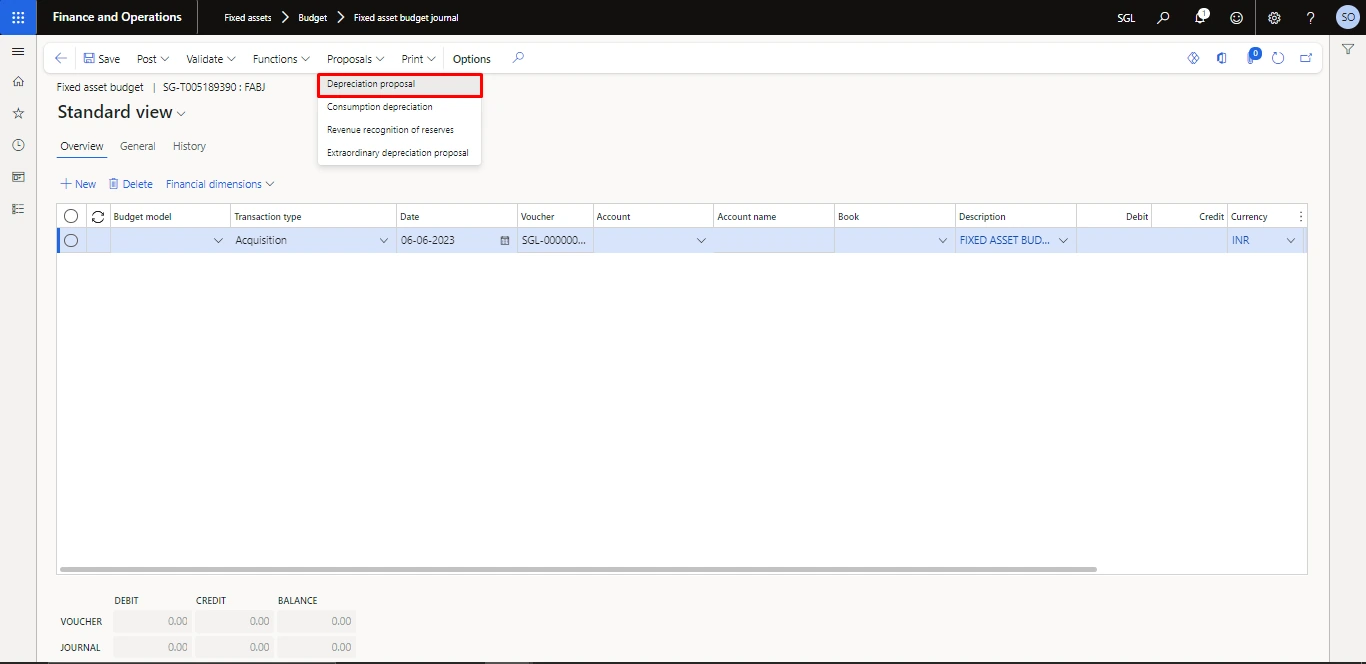Open the help question mark icon
This screenshot has width=1366, height=664.
click(1310, 17)
